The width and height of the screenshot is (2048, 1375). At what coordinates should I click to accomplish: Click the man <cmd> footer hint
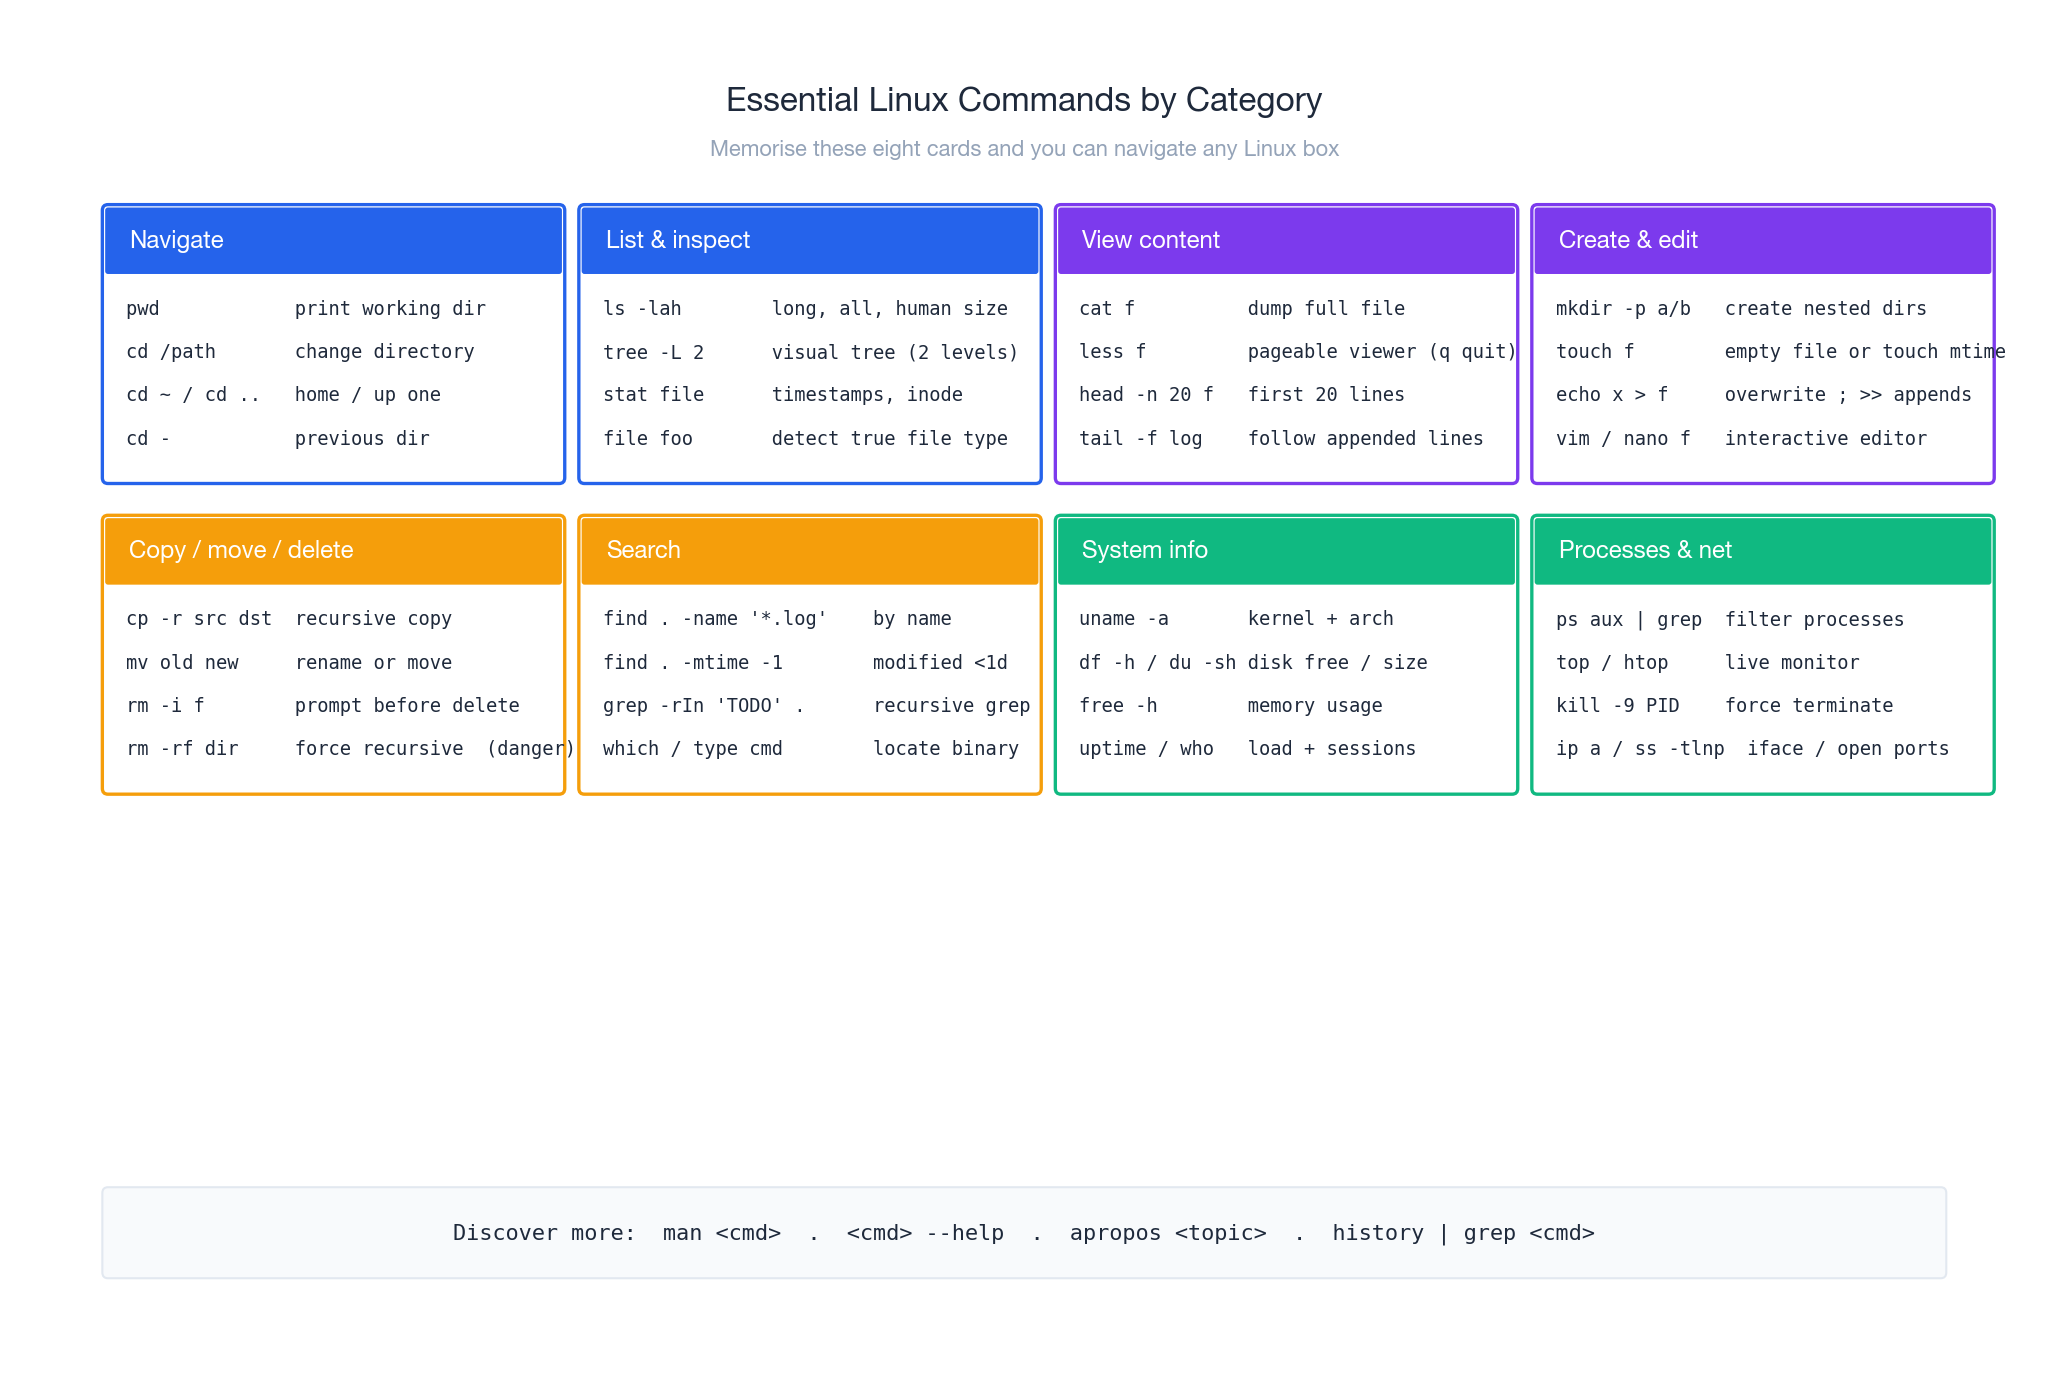tap(721, 1233)
